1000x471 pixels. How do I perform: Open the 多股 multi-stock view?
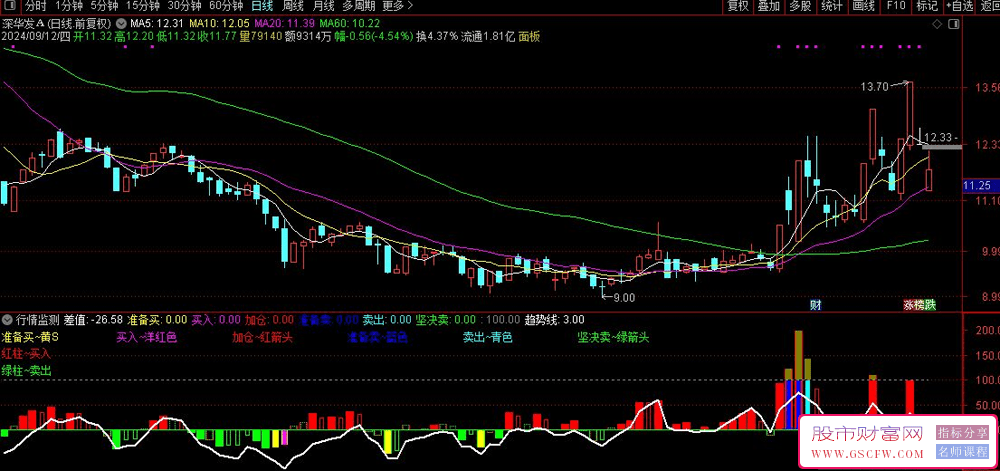point(800,6)
